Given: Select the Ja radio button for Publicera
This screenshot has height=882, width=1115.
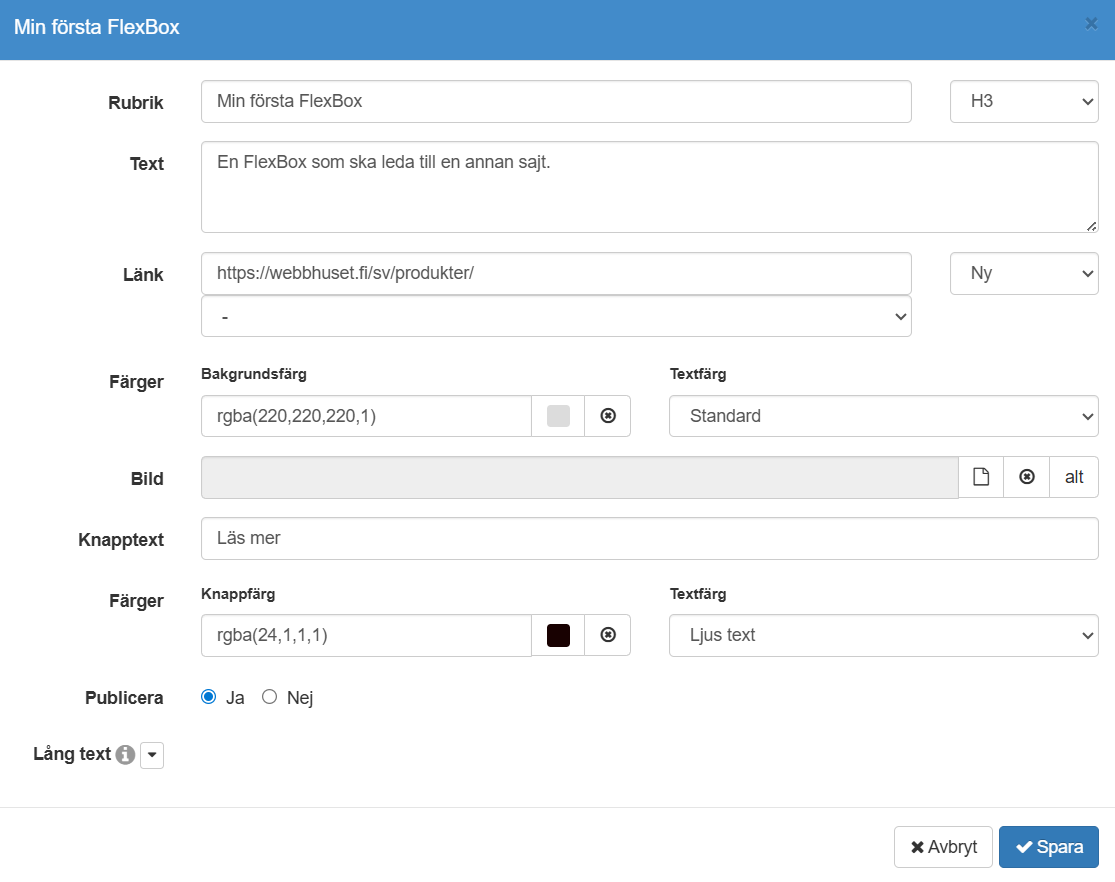Looking at the screenshot, I should [209, 697].
